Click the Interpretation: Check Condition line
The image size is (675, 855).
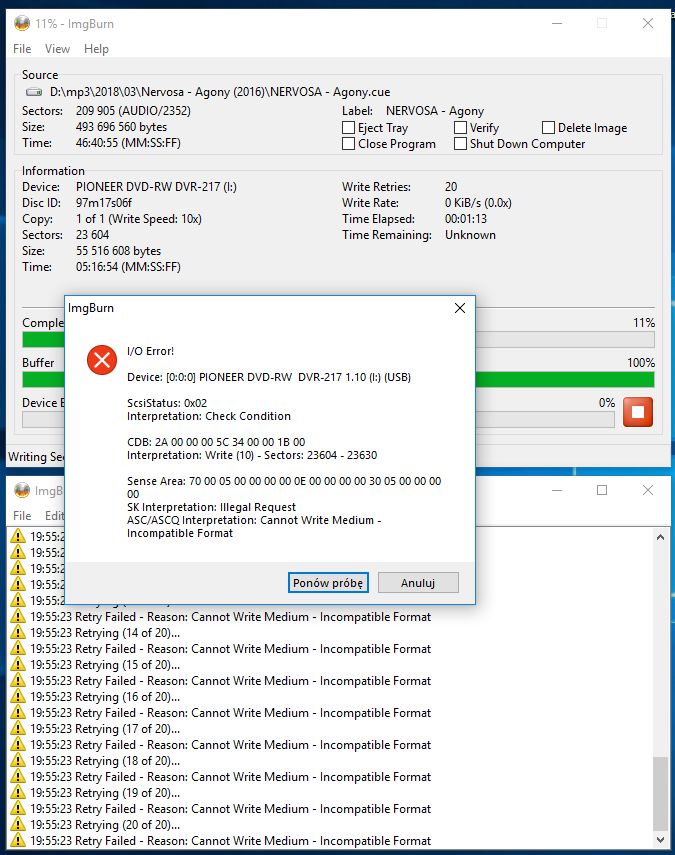(x=209, y=416)
